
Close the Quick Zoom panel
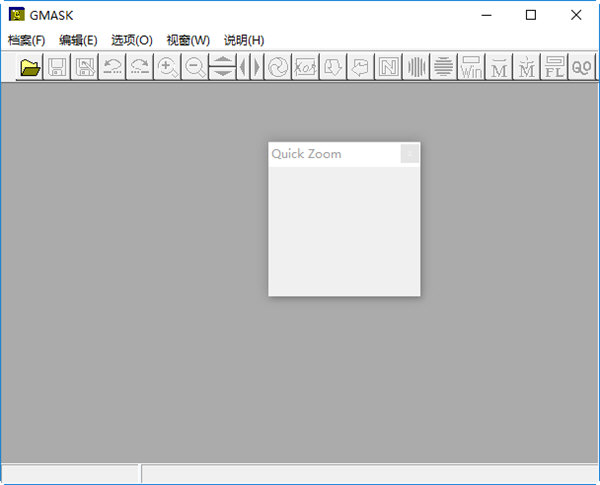click(x=409, y=154)
